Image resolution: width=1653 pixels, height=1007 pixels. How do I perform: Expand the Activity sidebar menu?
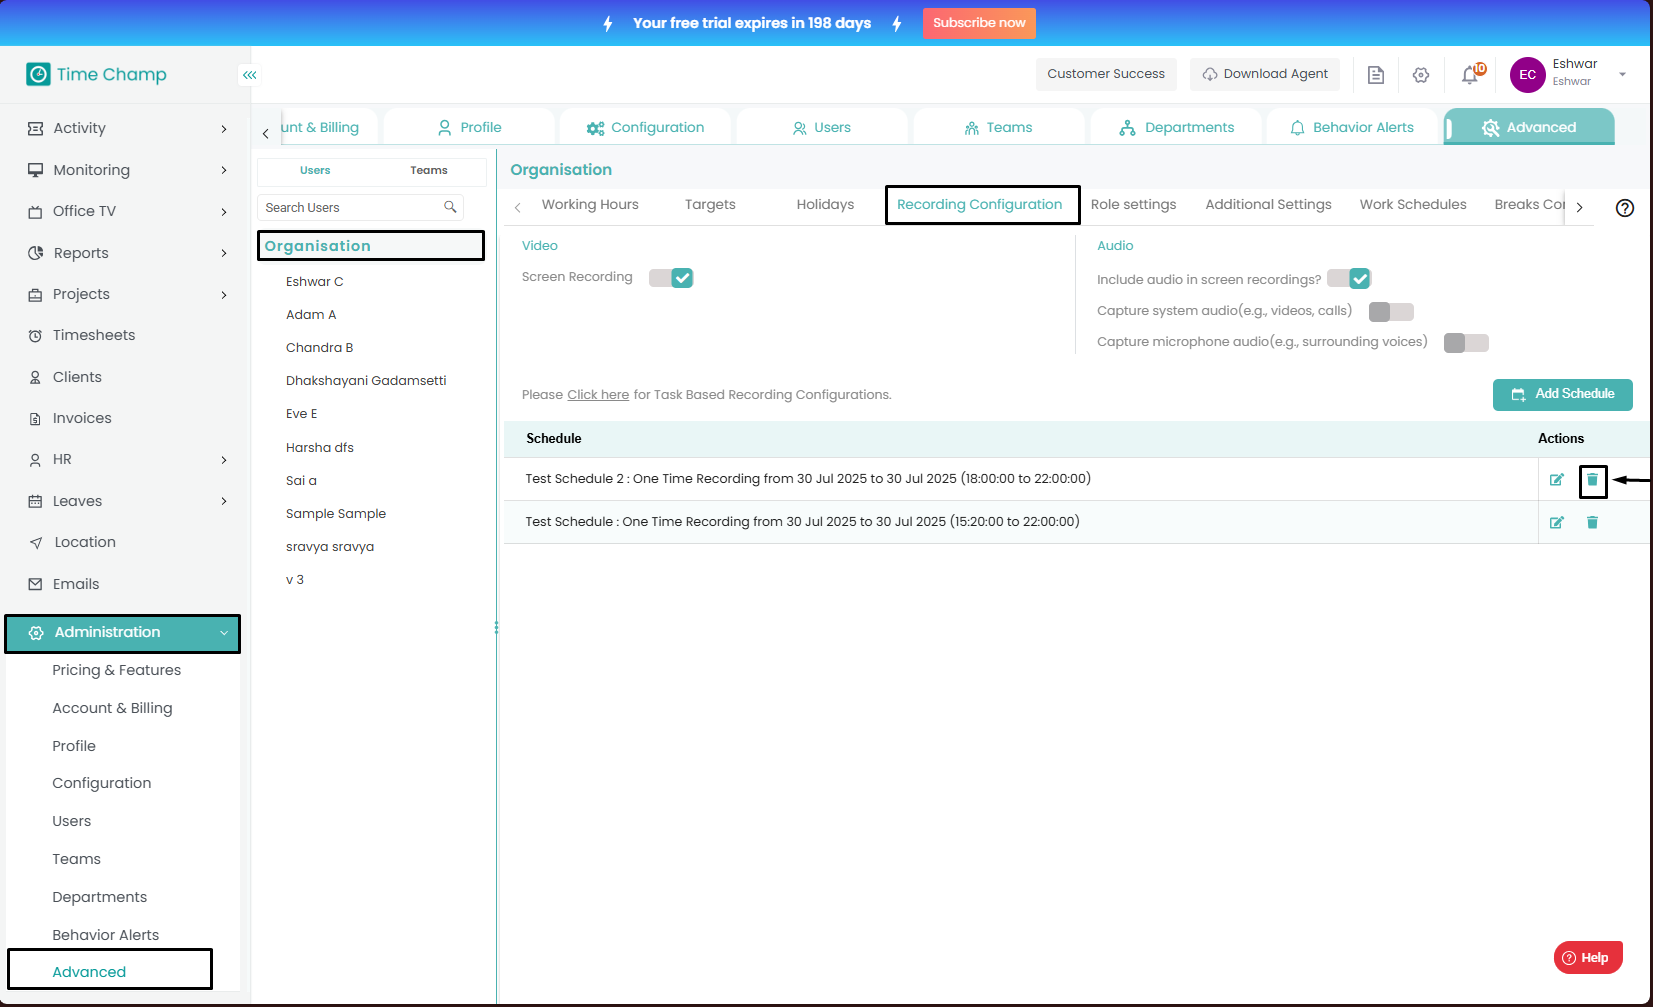pyautogui.click(x=126, y=128)
